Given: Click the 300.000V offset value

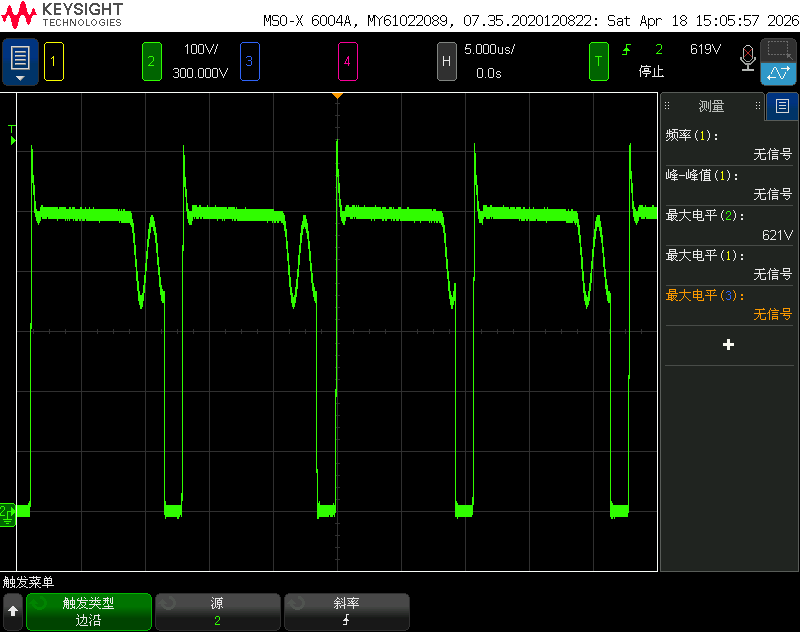Looking at the screenshot, I should coord(200,73).
